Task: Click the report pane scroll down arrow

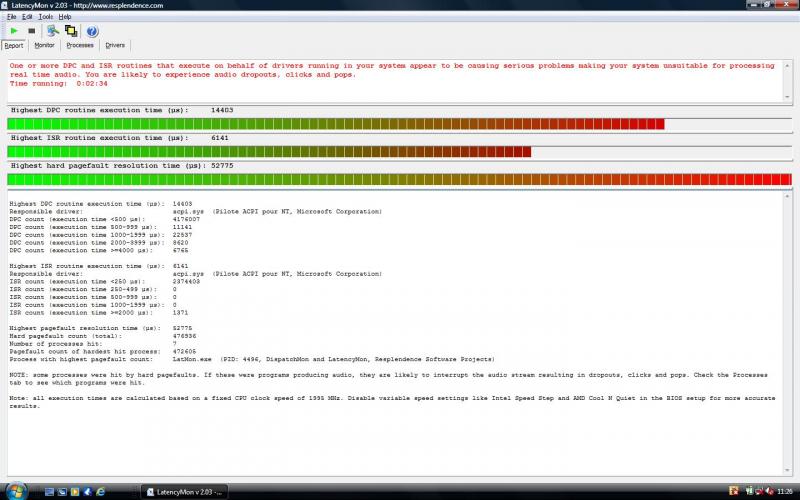Action: (787, 470)
